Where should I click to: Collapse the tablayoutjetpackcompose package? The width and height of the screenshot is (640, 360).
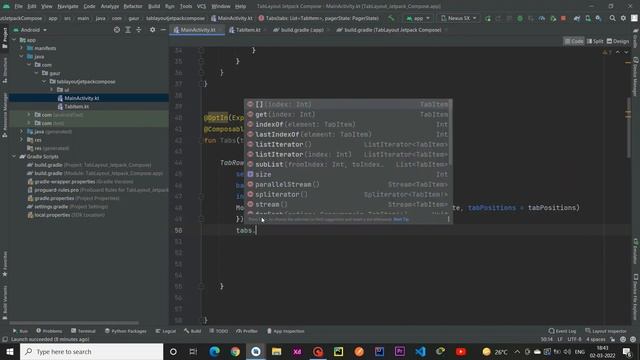point(44,82)
